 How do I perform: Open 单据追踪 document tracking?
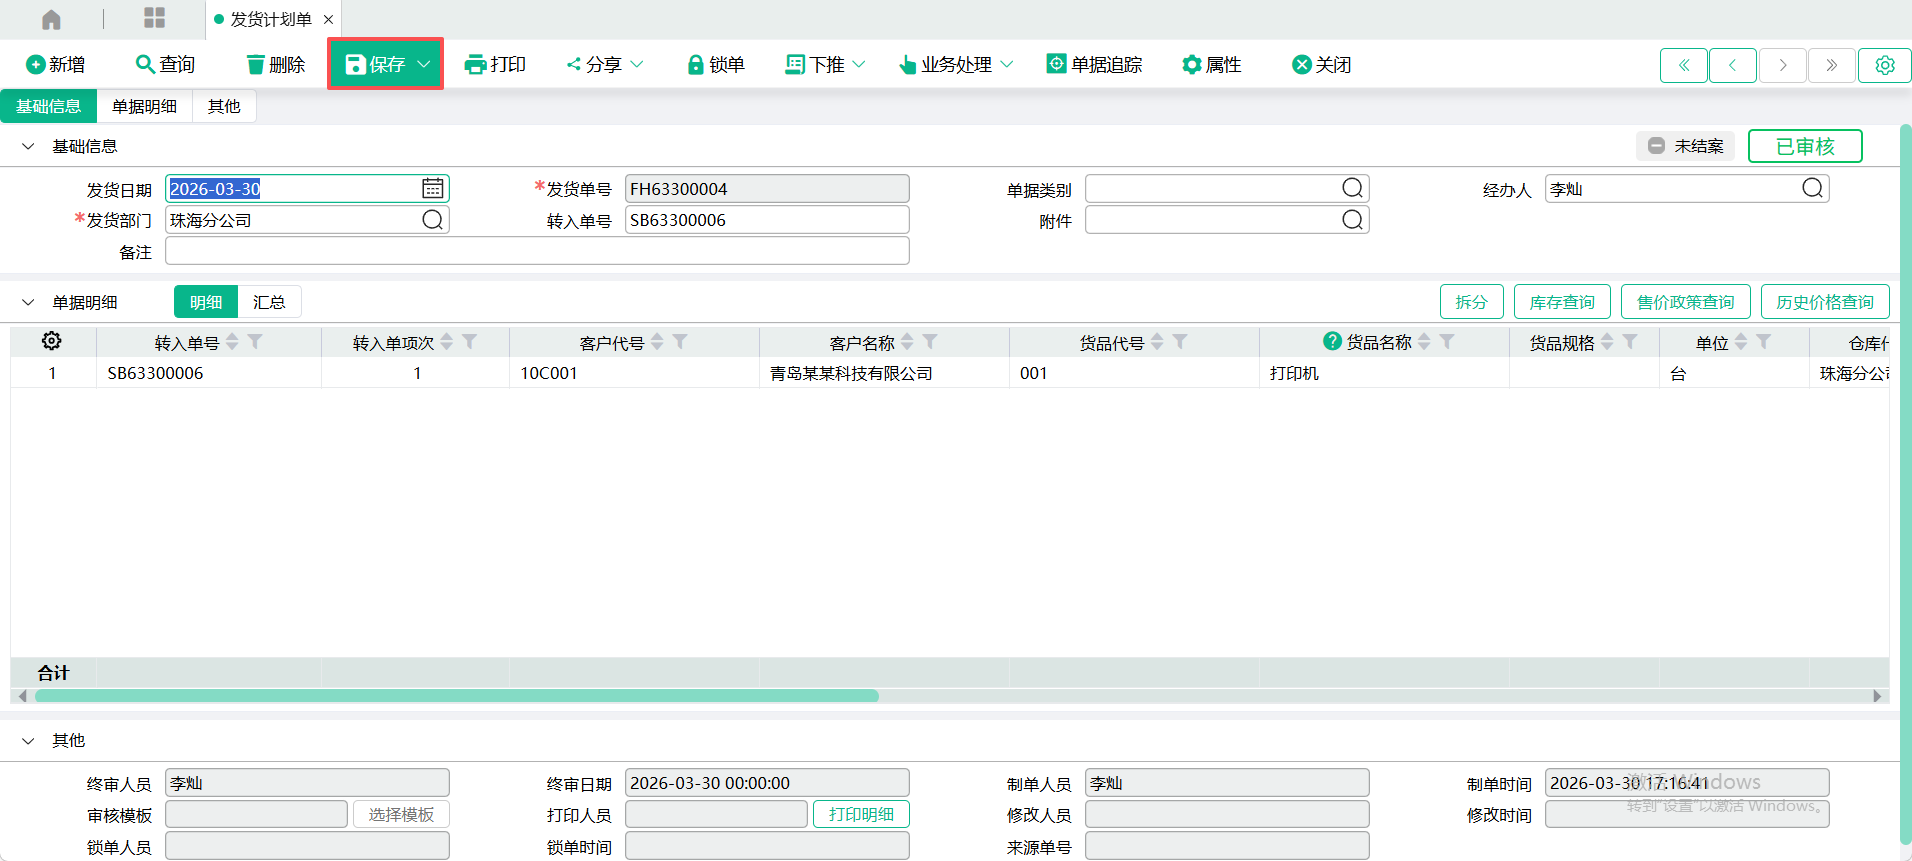[1094, 65]
